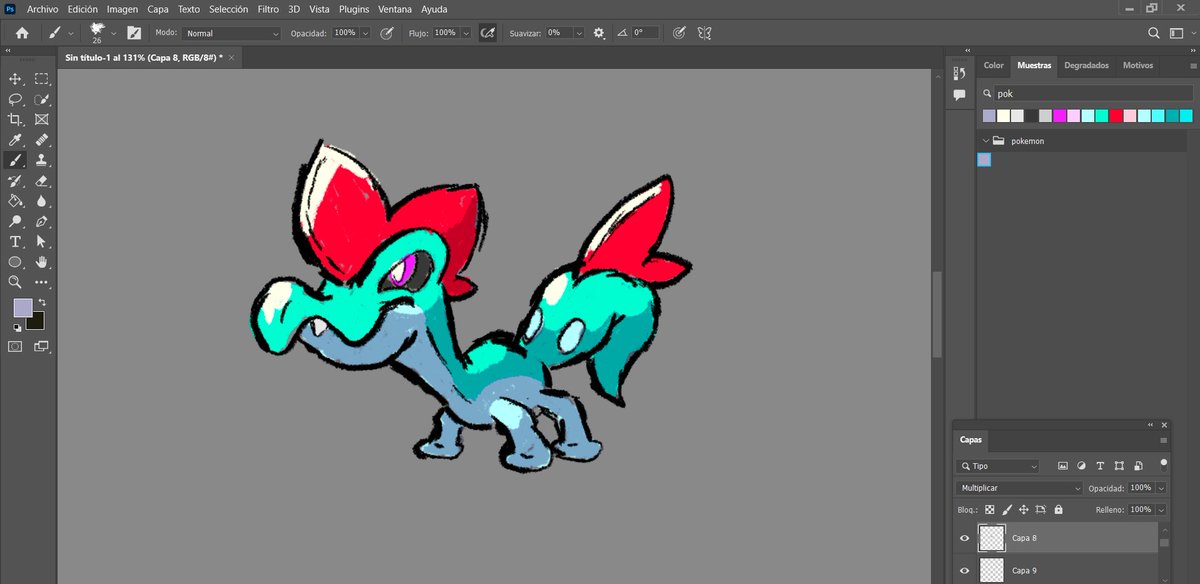Toggle lock image pixels brush icon

1007,510
